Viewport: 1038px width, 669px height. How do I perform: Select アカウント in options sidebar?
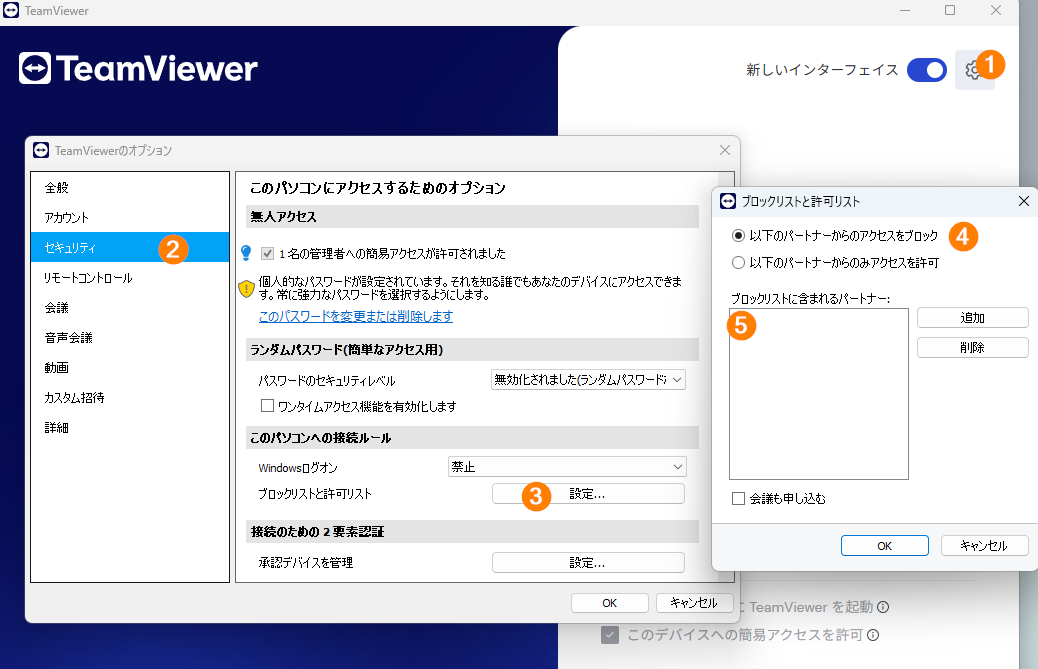[x=130, y=218]
